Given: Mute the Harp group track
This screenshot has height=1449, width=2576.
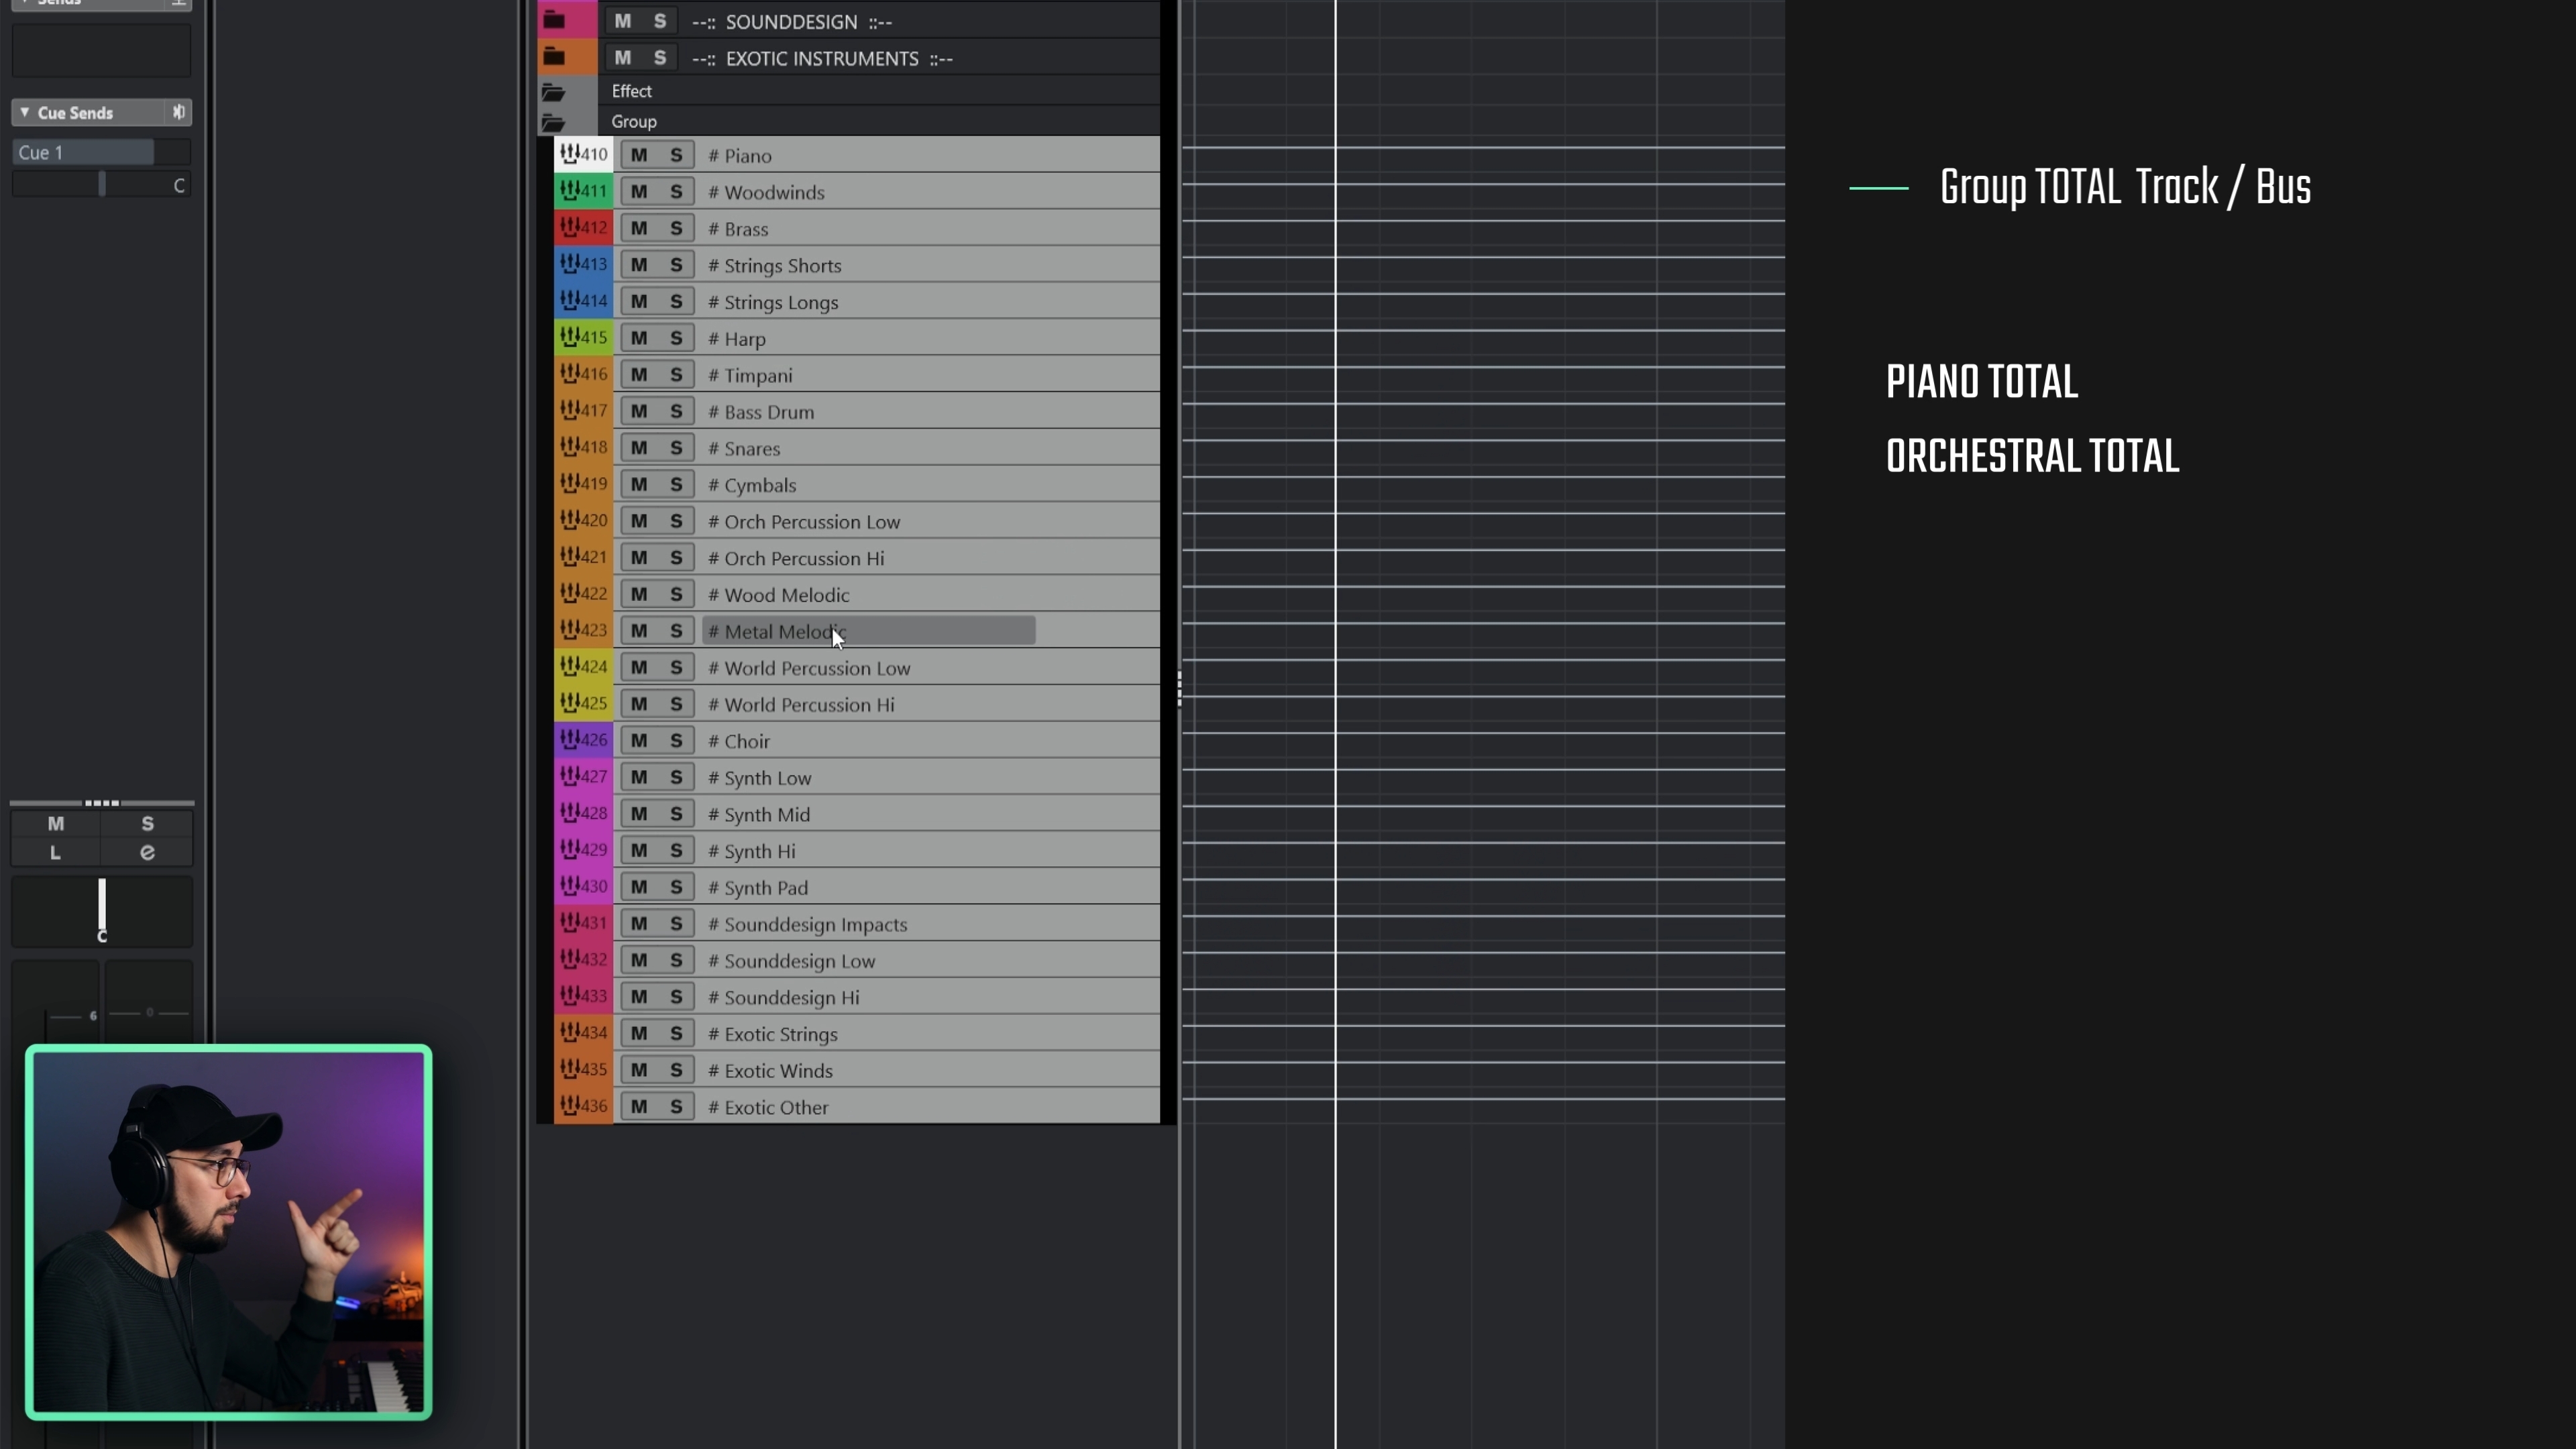Looking at the screenshot, I should [x=638, y=338].
